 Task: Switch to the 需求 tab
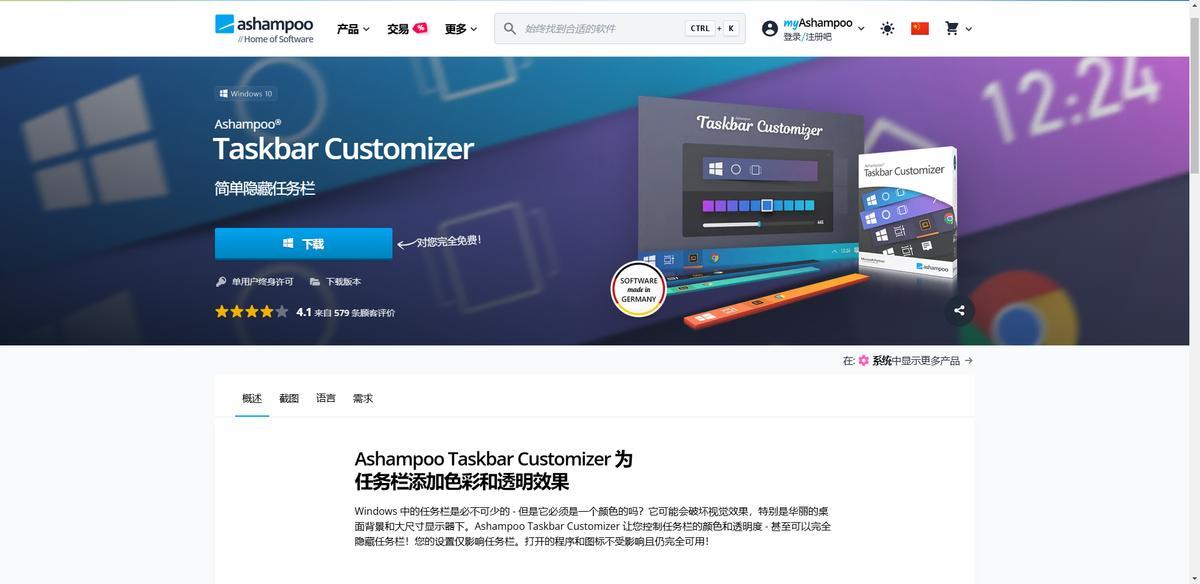(362, 398)
